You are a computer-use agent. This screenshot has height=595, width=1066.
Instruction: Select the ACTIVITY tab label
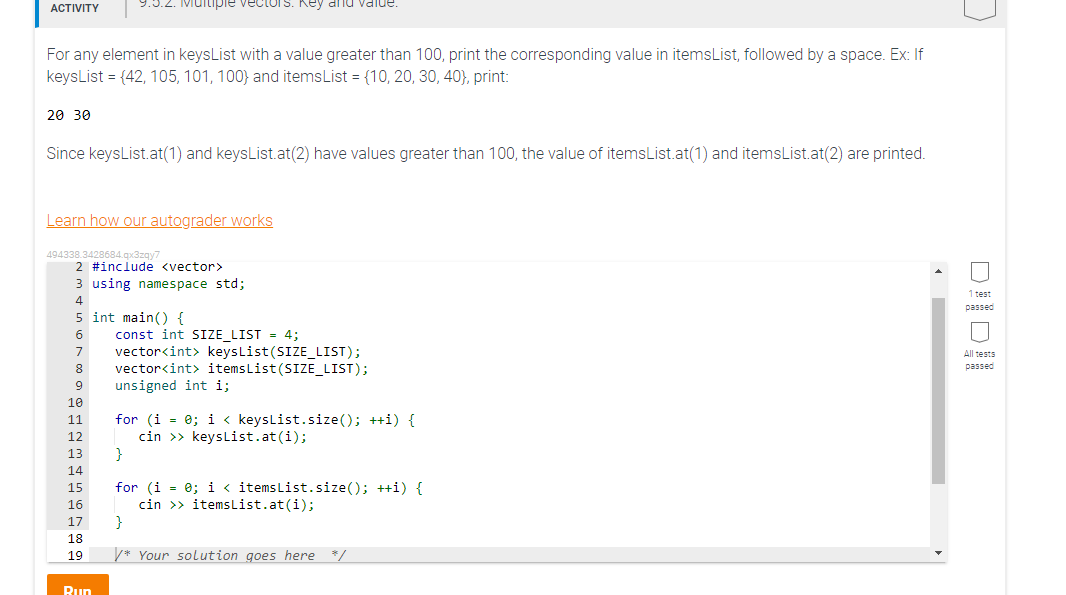pyautogui.click(x=74, y=8)
